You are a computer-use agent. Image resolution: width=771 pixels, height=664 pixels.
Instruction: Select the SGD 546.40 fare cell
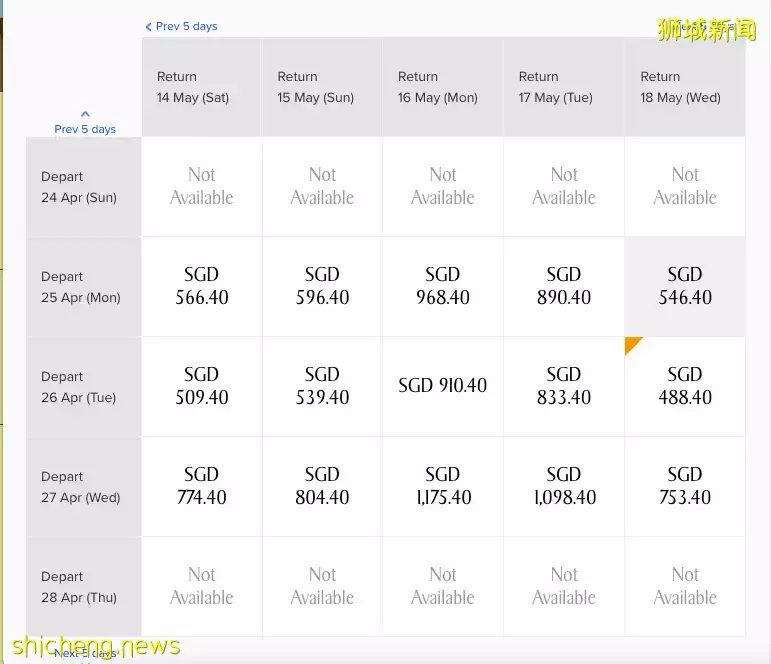coord(685,286)
